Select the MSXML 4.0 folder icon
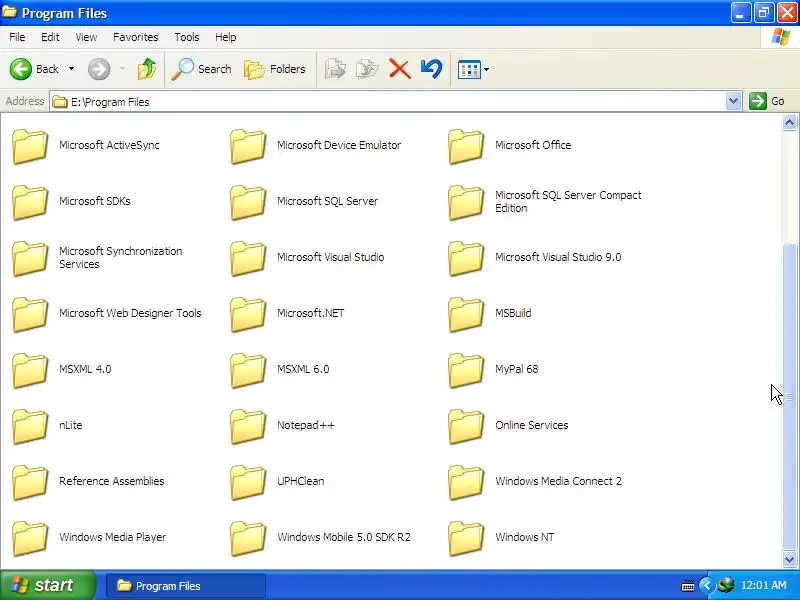The image size is (800, 600). coord(30,371)
